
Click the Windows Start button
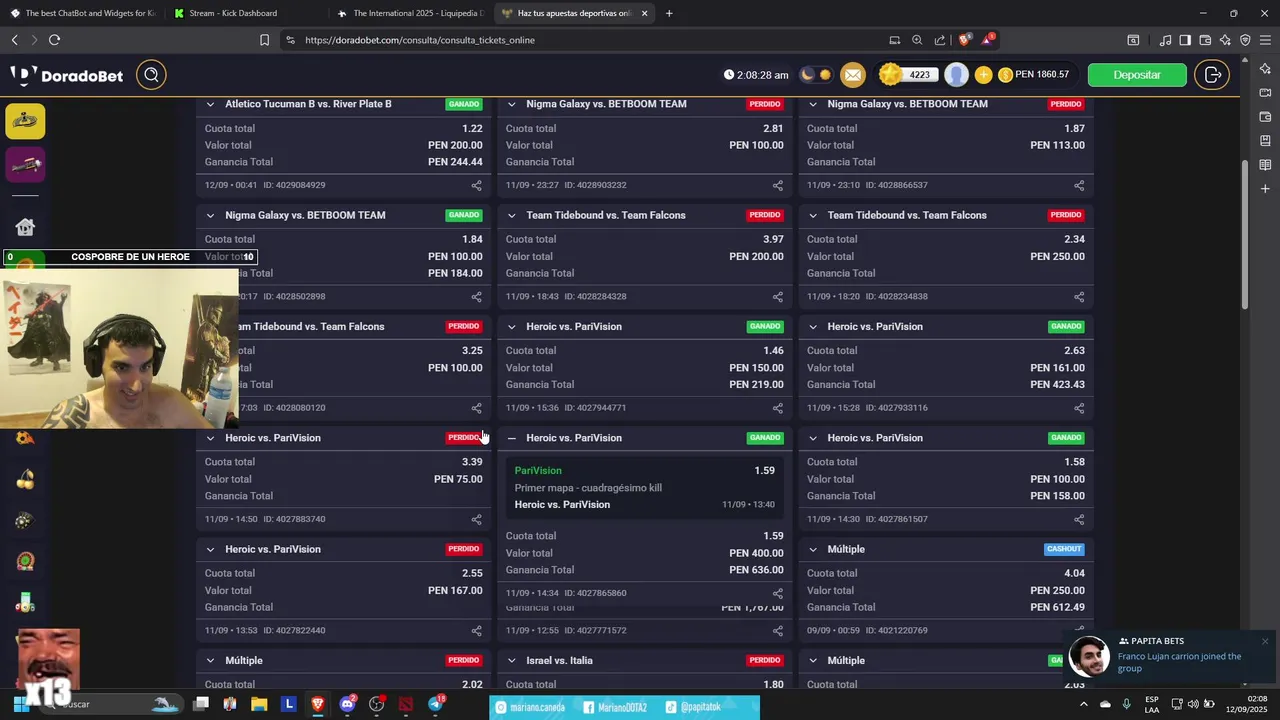19,704
